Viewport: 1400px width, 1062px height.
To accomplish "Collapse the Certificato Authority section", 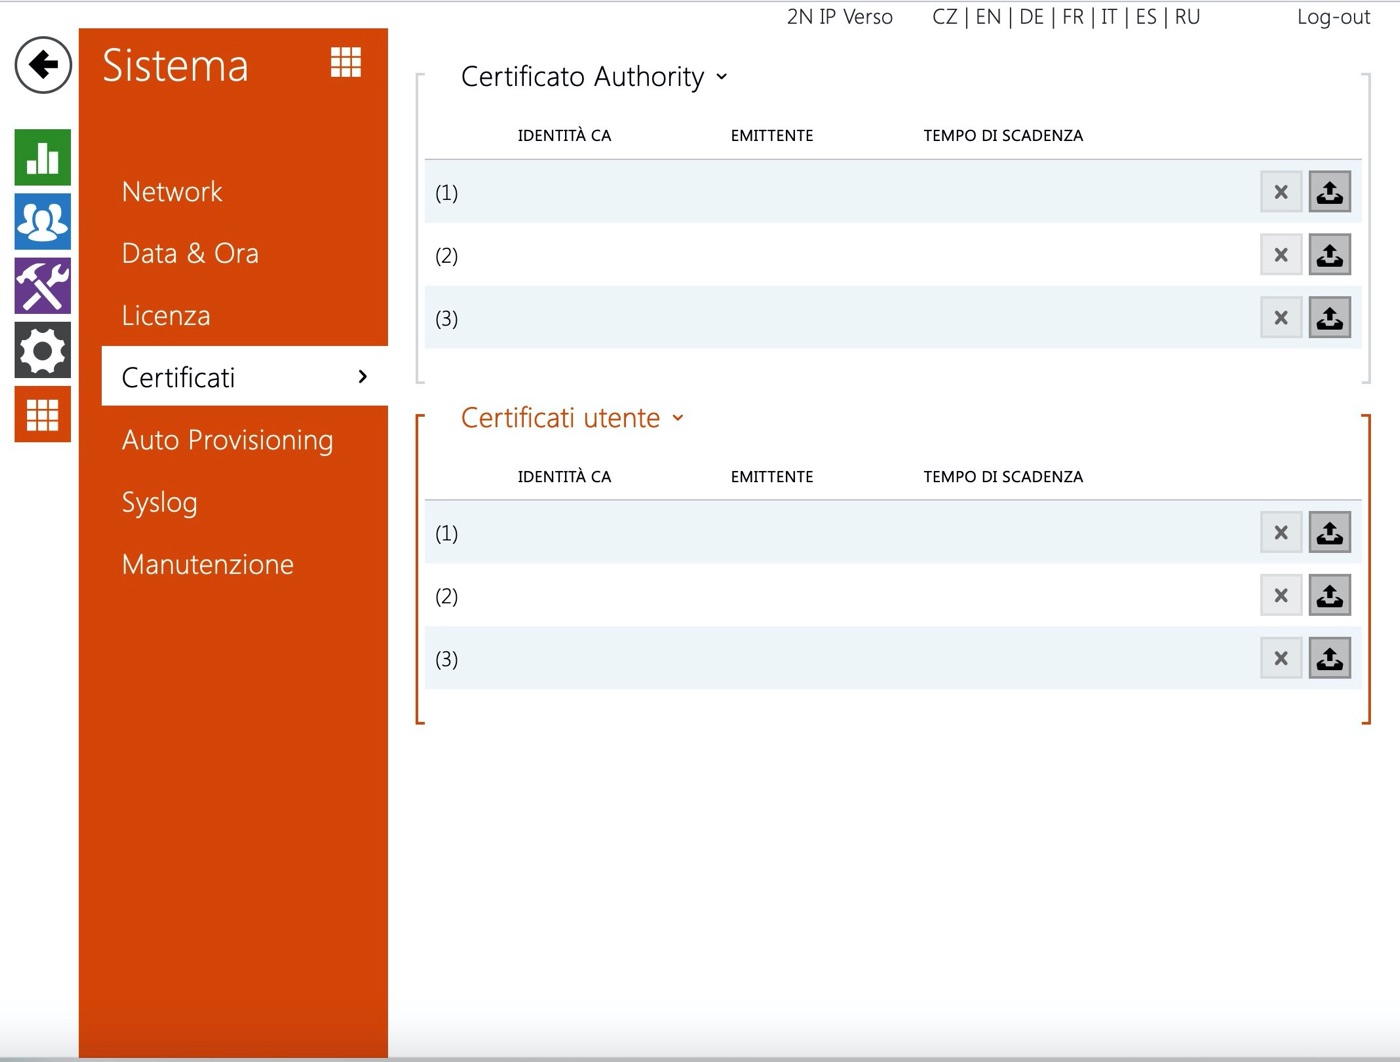I will [594, 77].
